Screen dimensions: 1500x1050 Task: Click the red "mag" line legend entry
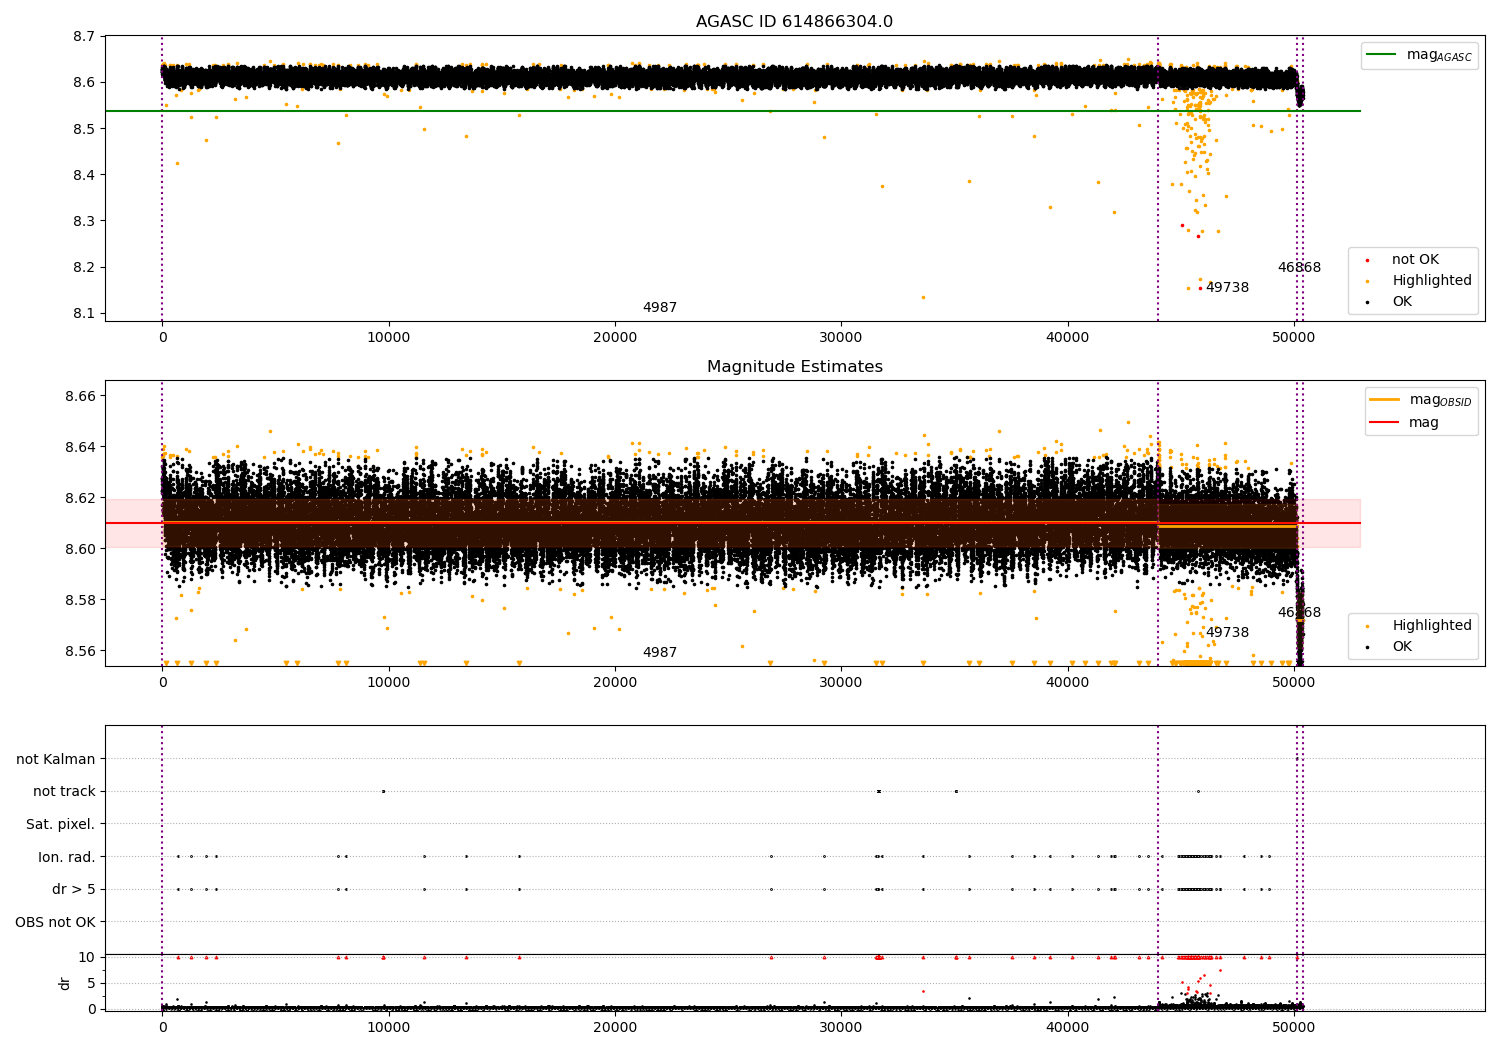(x=1404, y=423)
